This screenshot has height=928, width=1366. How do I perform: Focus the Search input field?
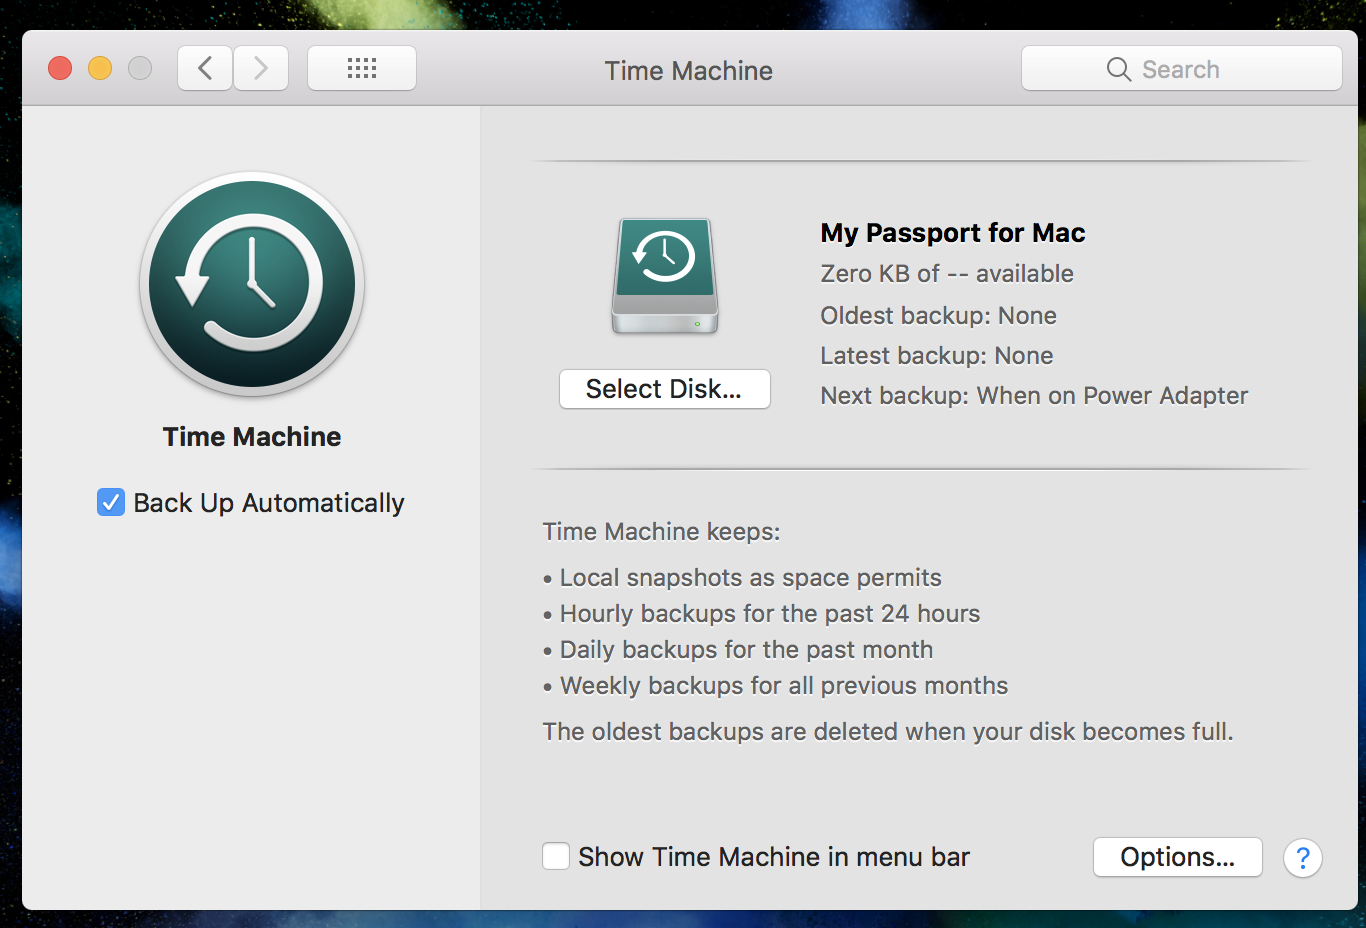(x=1181, y=68)
